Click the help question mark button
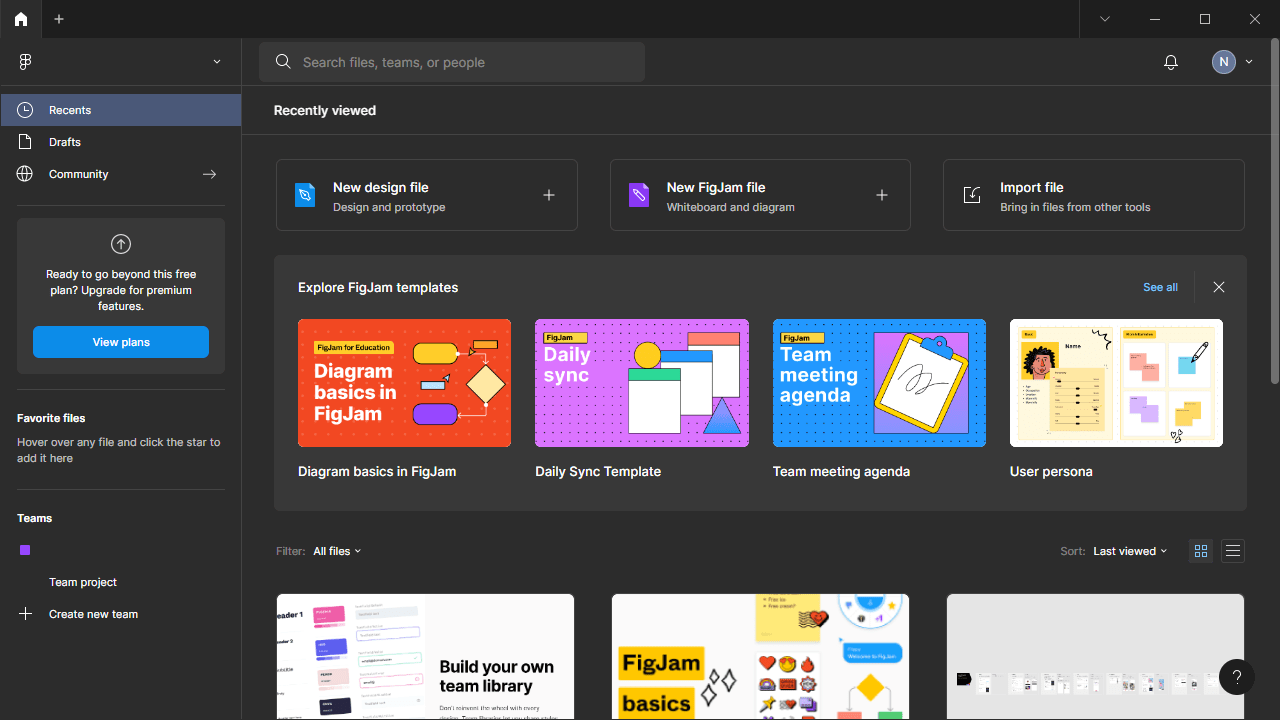Image resolution: width=1280 pixels, height=720 pixels. click(x=1237, y=677)
